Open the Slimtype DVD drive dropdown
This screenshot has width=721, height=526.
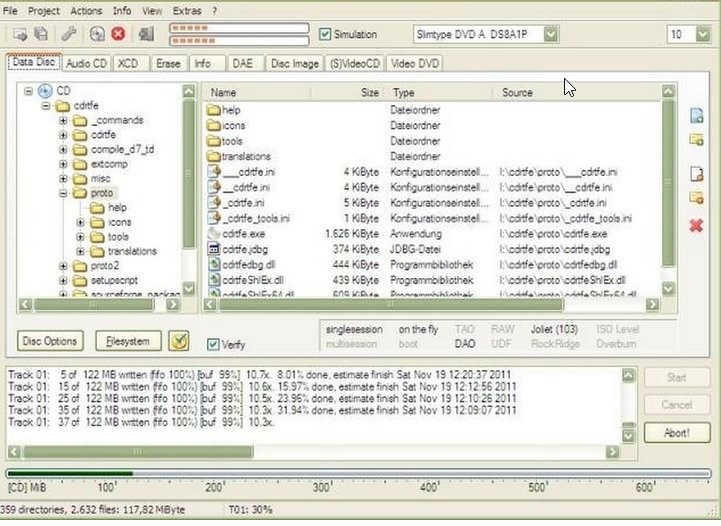[x=550, y=34]
